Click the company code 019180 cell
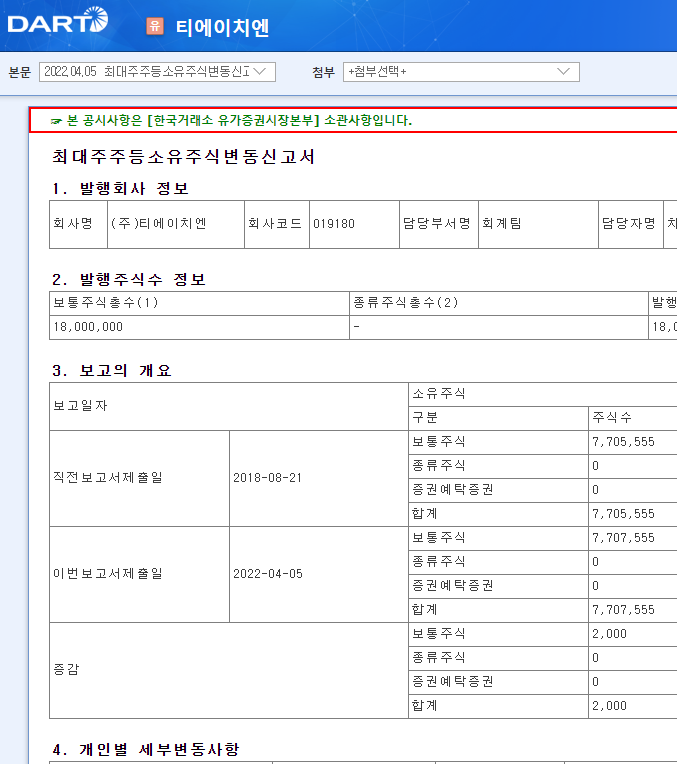Screen dimensions: 677x764 354,224
